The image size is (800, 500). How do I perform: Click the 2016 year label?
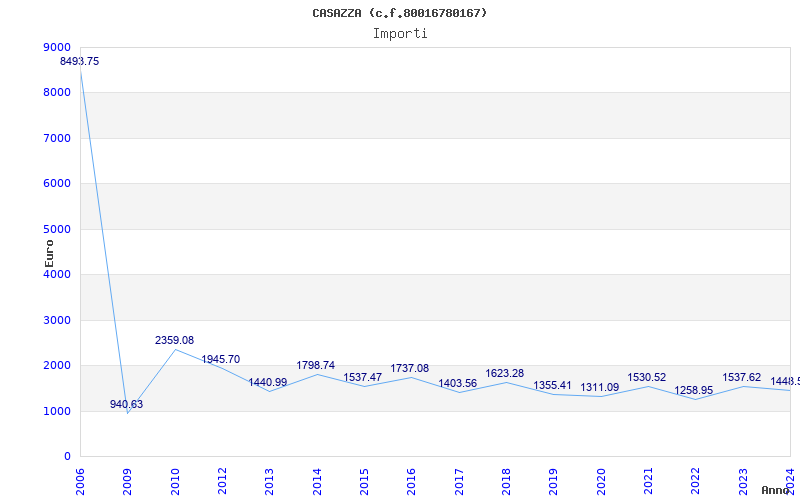412,482
